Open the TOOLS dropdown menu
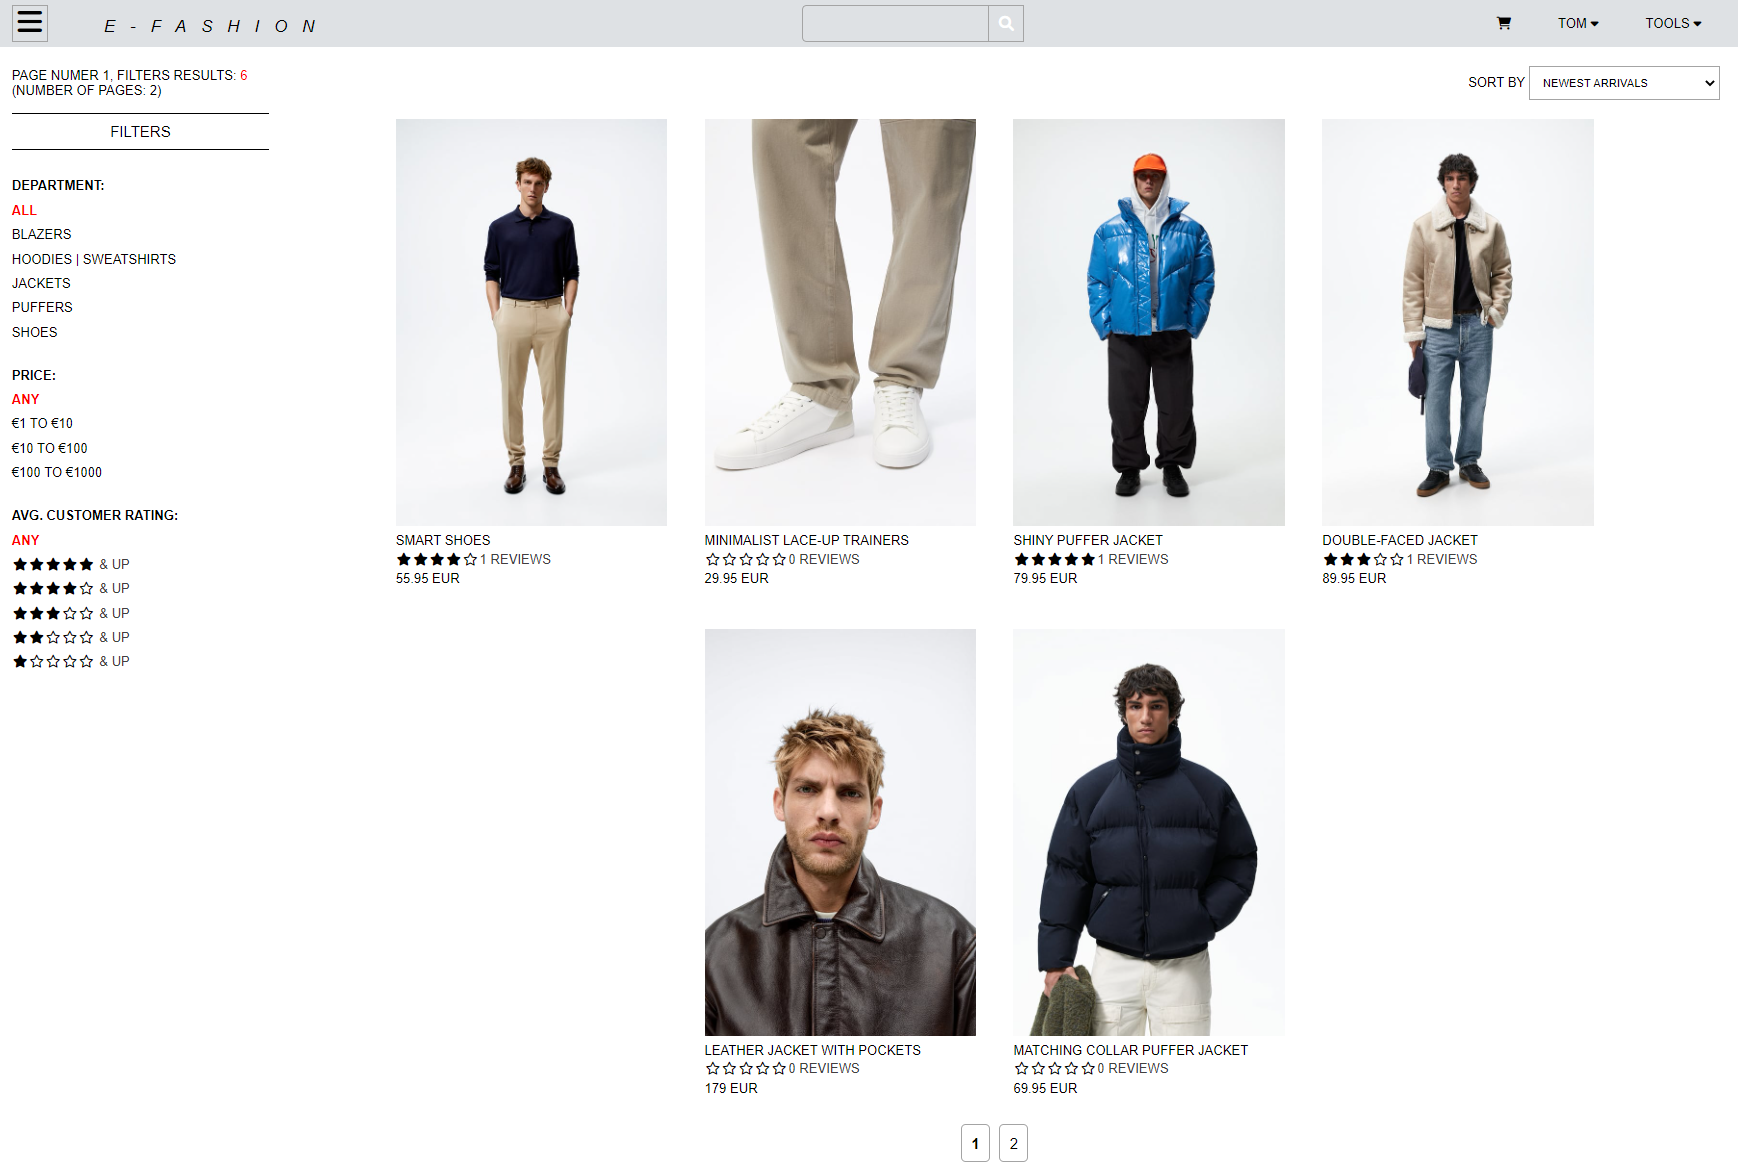This screenshot has width=1738, height=1171. coord(1673,23)
